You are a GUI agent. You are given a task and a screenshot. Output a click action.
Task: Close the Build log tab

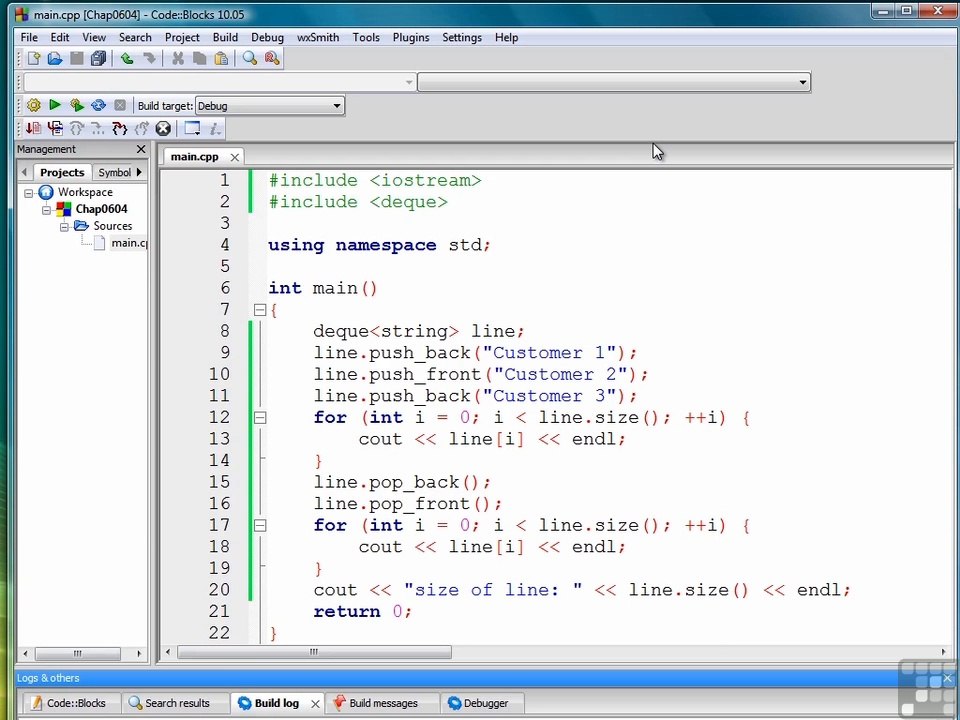click(315, 704)
